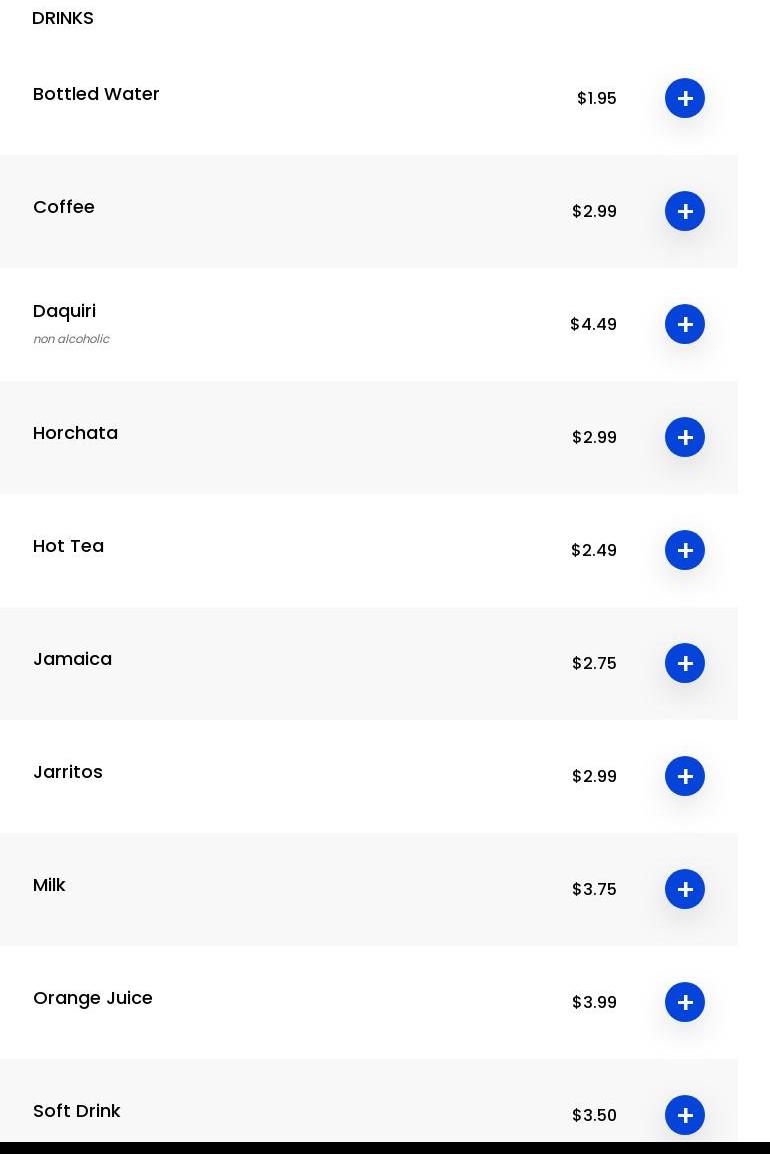Add Coffee using its plus button
Screen dimensions: 770x1154
point(685,211)
